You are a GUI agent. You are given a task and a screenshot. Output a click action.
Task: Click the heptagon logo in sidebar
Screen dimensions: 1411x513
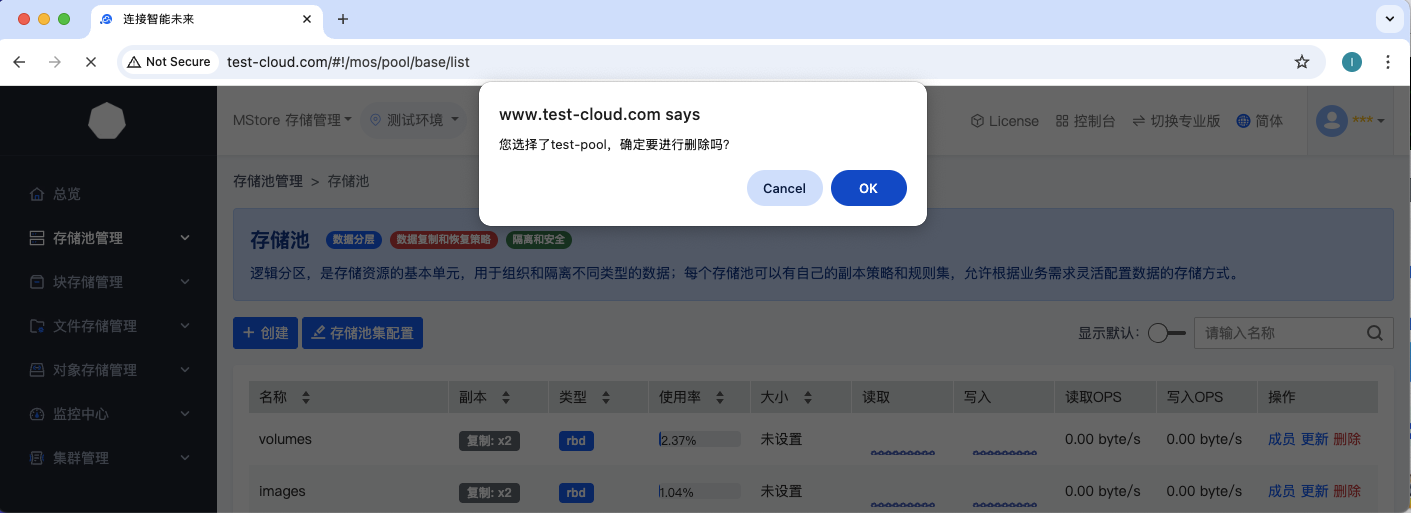pyautogui.click(x=107, y=121)
